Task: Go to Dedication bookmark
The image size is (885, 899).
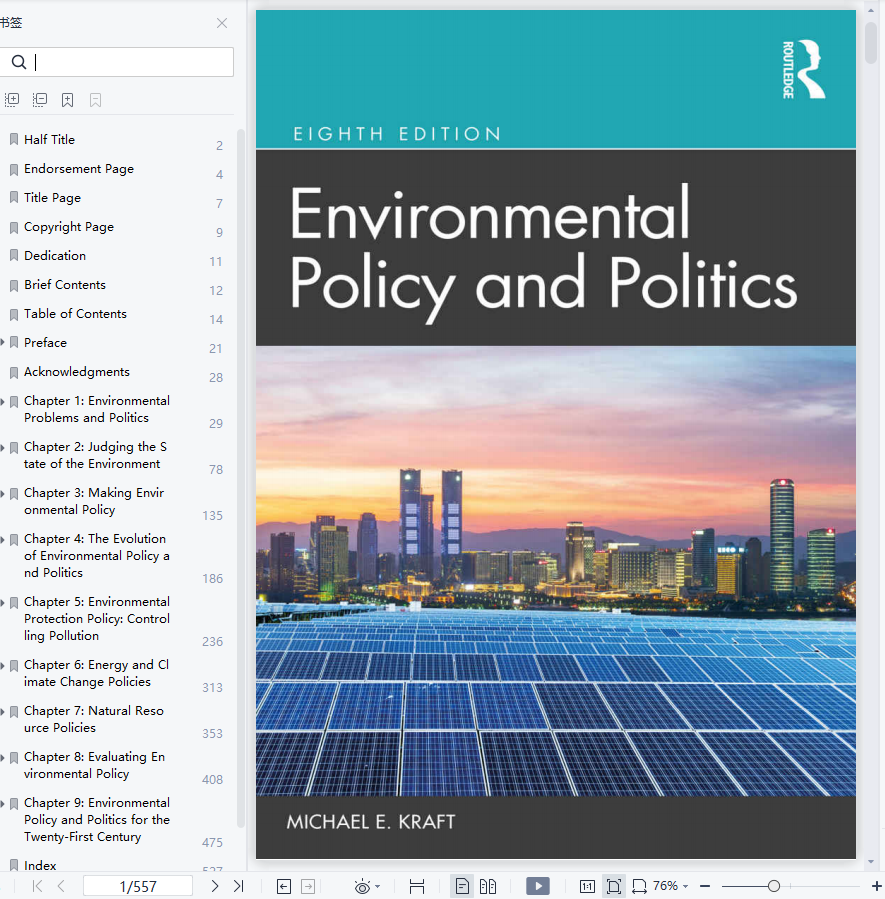Action: point(55,256)
